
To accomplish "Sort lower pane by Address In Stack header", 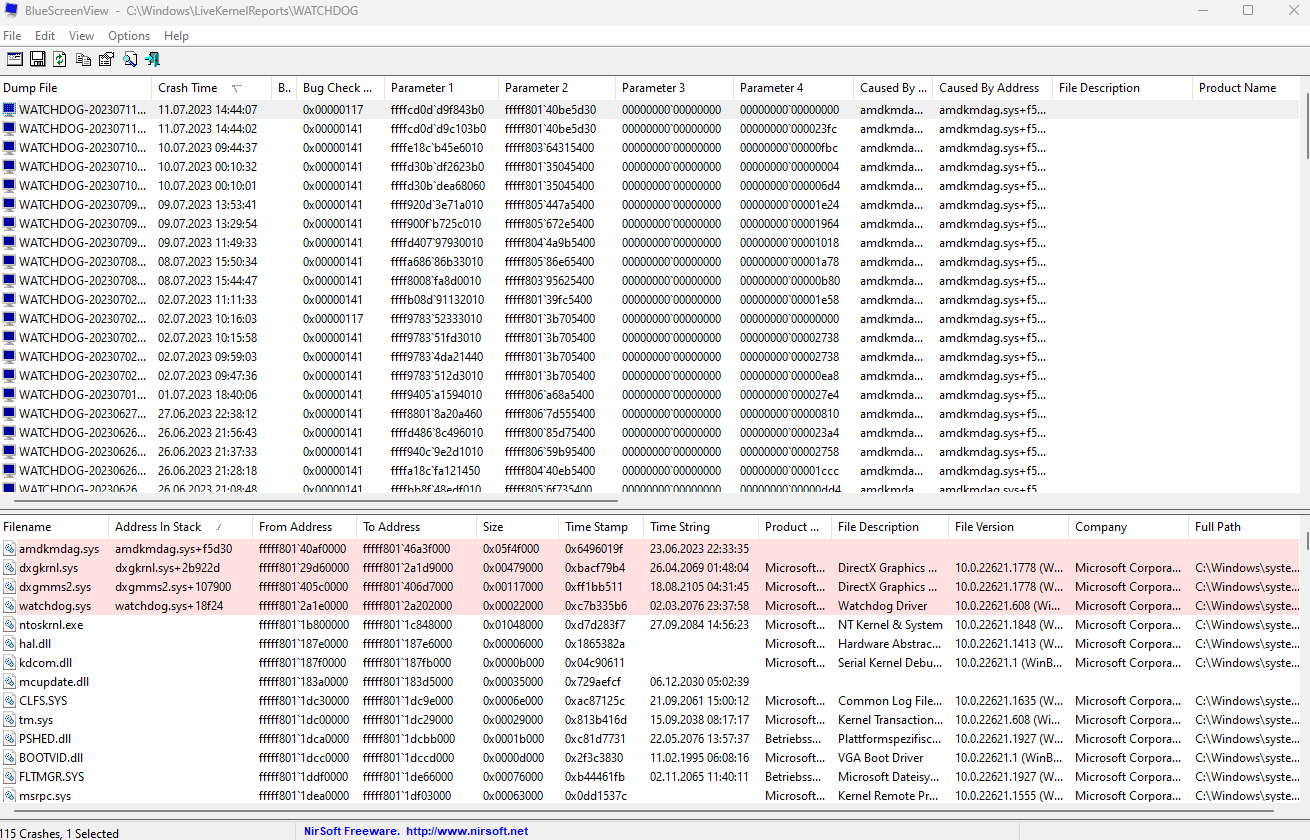I will [x=180, y=527].
